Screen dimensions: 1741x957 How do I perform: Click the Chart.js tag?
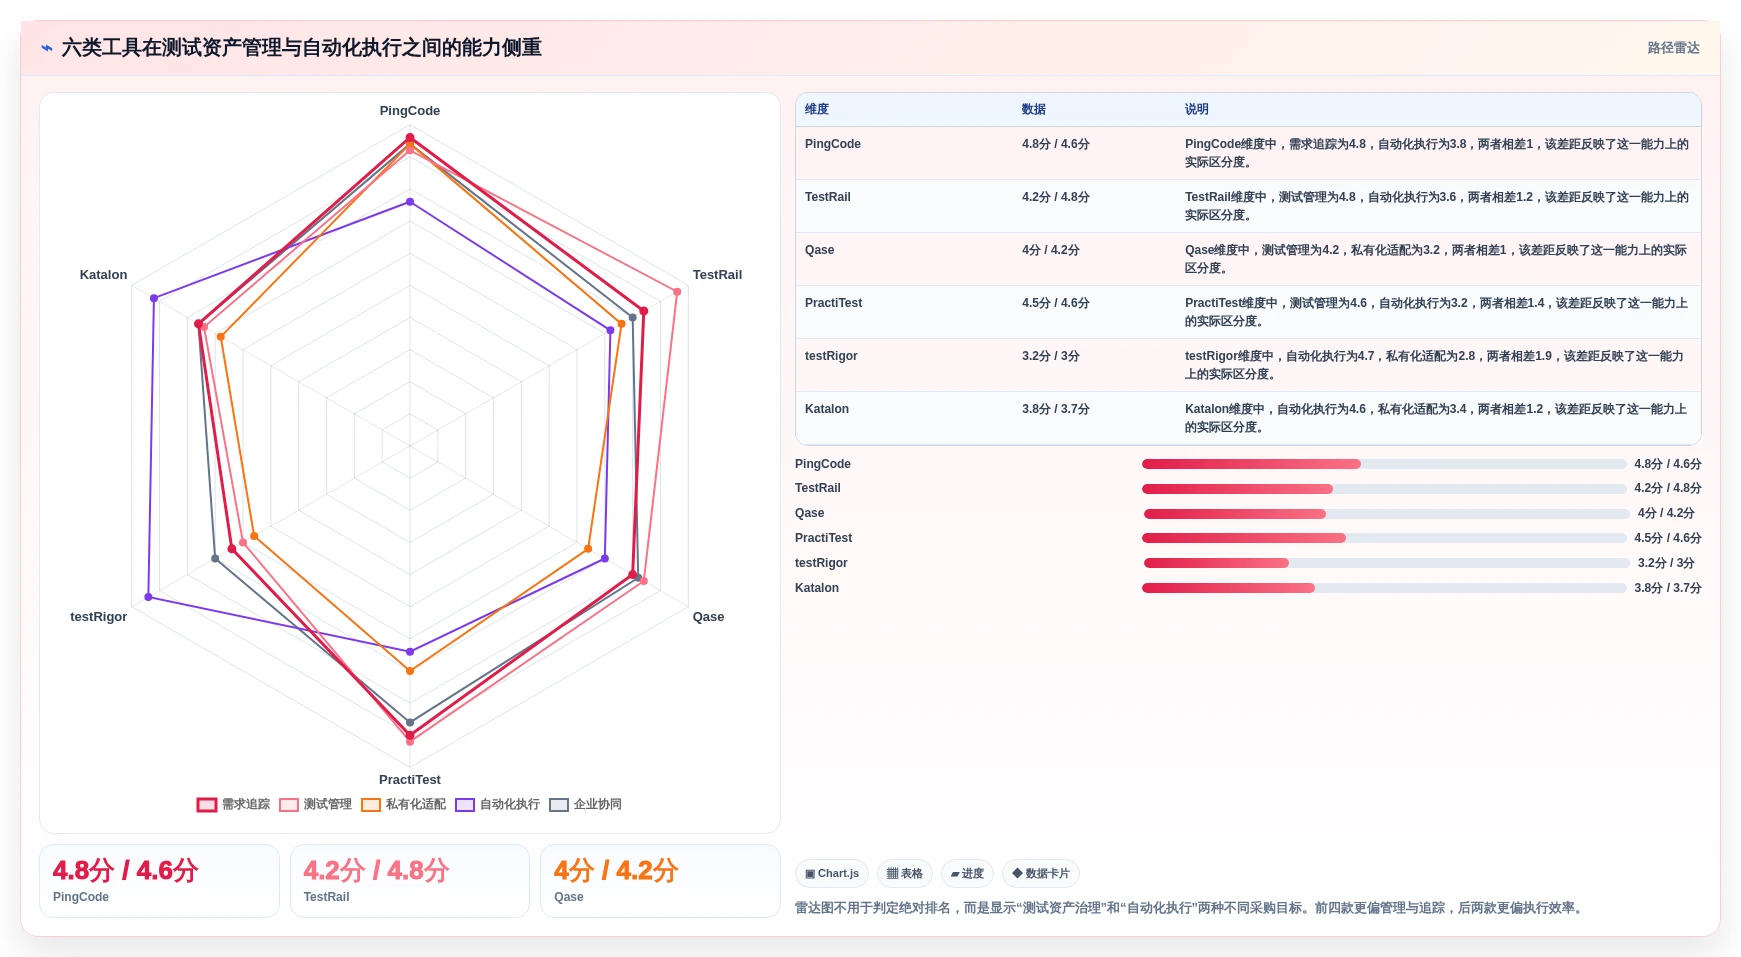coord(832,873)
